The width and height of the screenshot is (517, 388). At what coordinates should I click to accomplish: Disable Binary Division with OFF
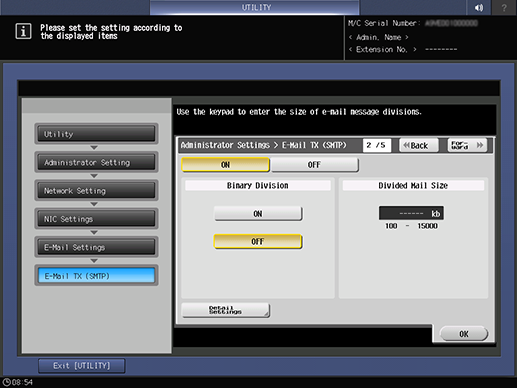(258, 241)
